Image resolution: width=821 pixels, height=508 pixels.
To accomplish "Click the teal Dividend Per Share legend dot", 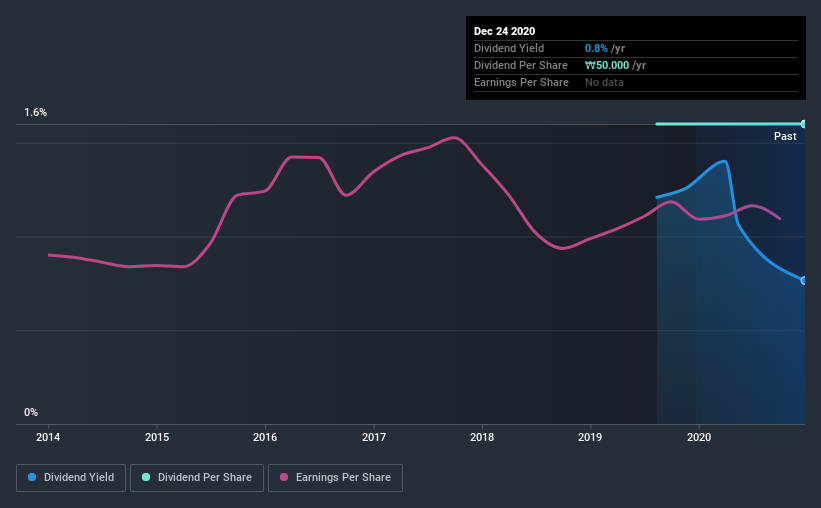I will 146,477.
